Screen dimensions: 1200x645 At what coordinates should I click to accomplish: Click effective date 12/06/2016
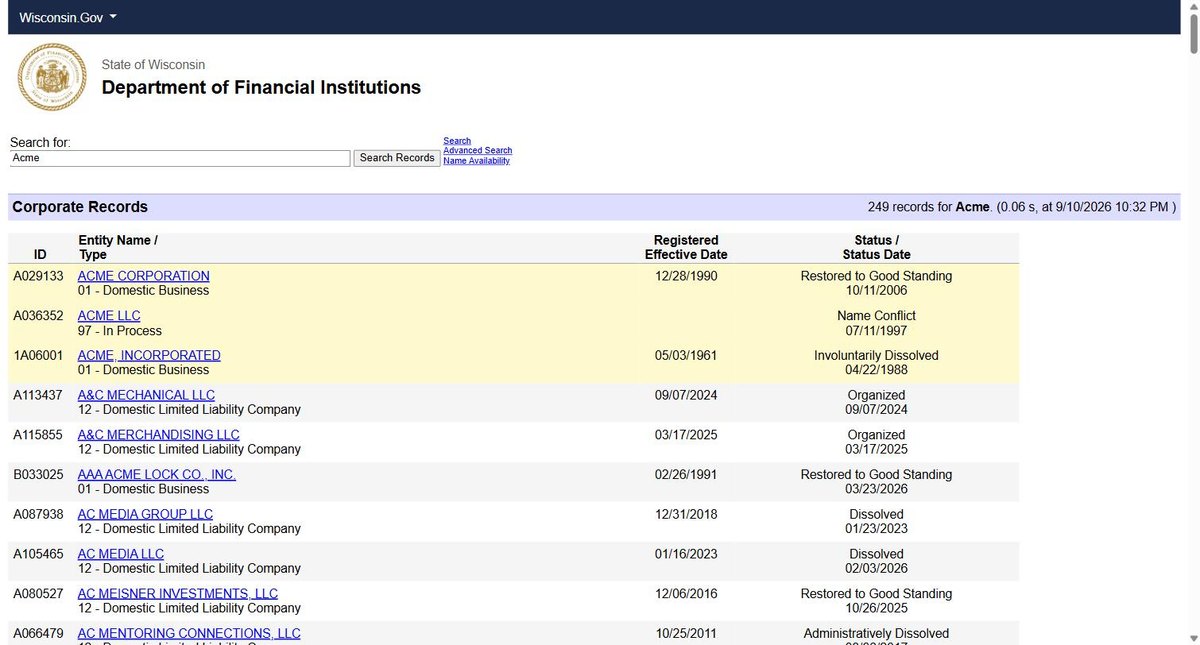(686, 594)
